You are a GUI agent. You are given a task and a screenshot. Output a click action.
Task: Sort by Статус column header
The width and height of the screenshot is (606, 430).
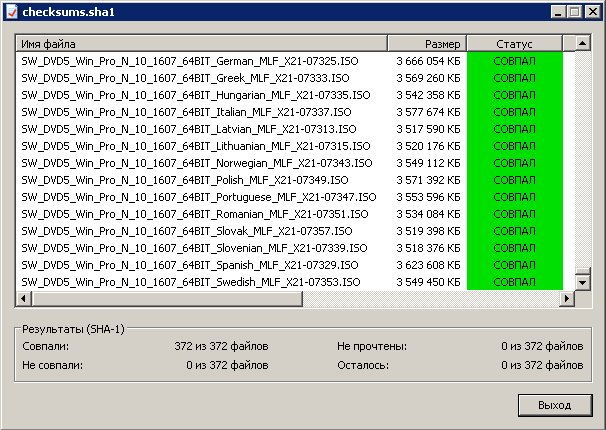(x=514, y=44)
